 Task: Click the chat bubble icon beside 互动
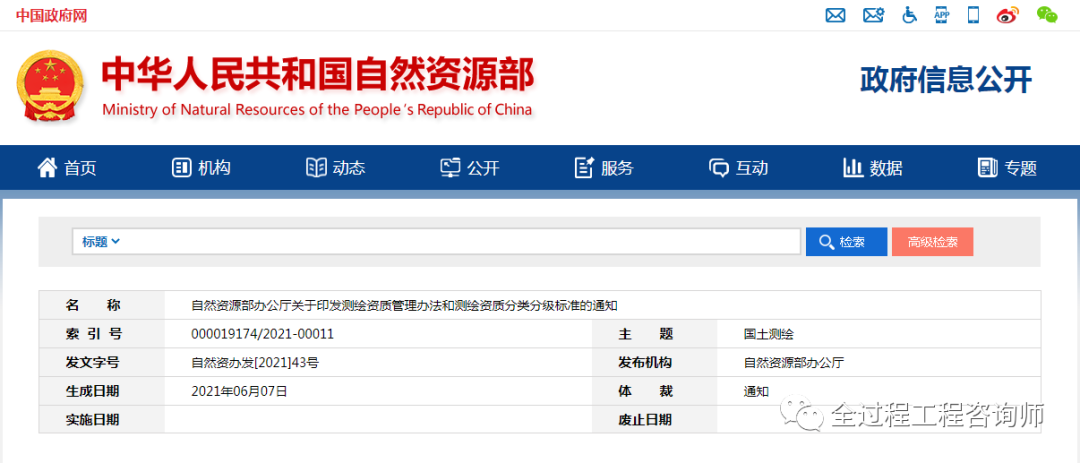pyautogui.click(x=719, y=168)
